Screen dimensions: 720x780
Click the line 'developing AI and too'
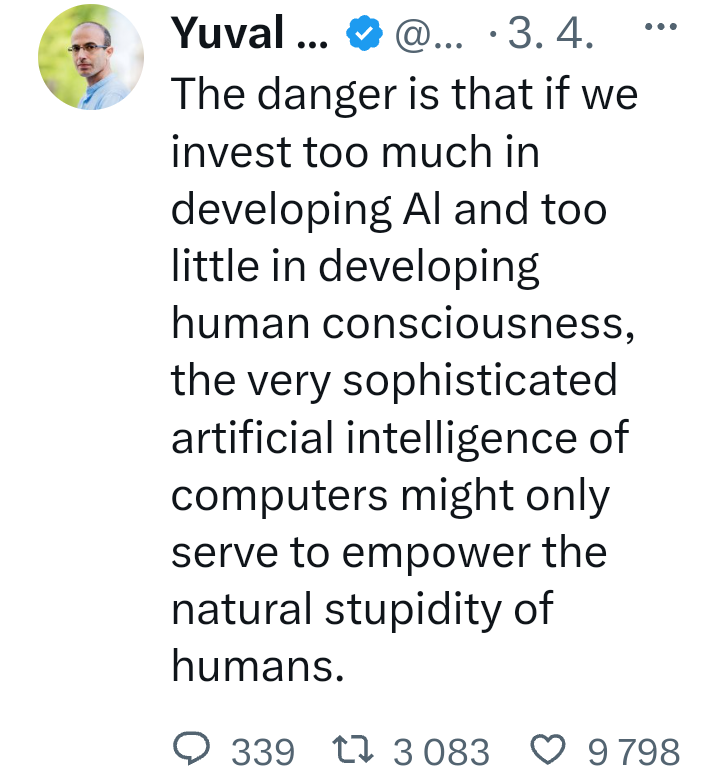coord(389,209)
